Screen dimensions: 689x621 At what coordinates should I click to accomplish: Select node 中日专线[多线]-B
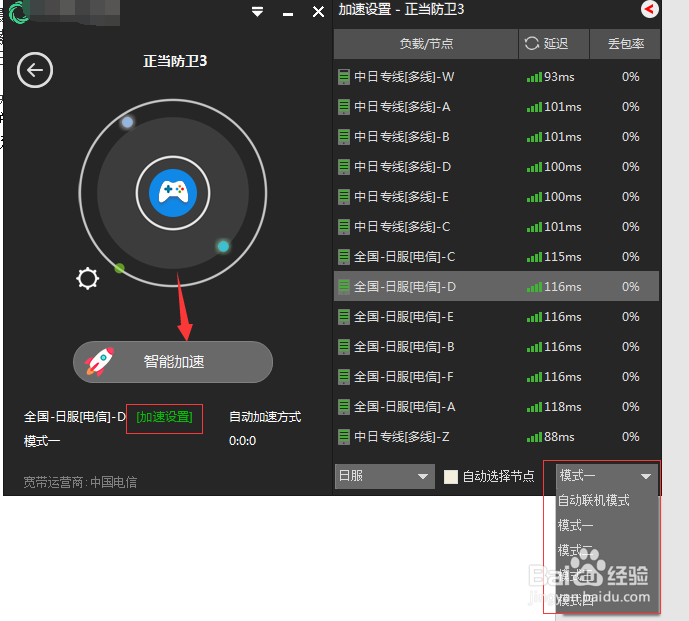click(497, 137)
